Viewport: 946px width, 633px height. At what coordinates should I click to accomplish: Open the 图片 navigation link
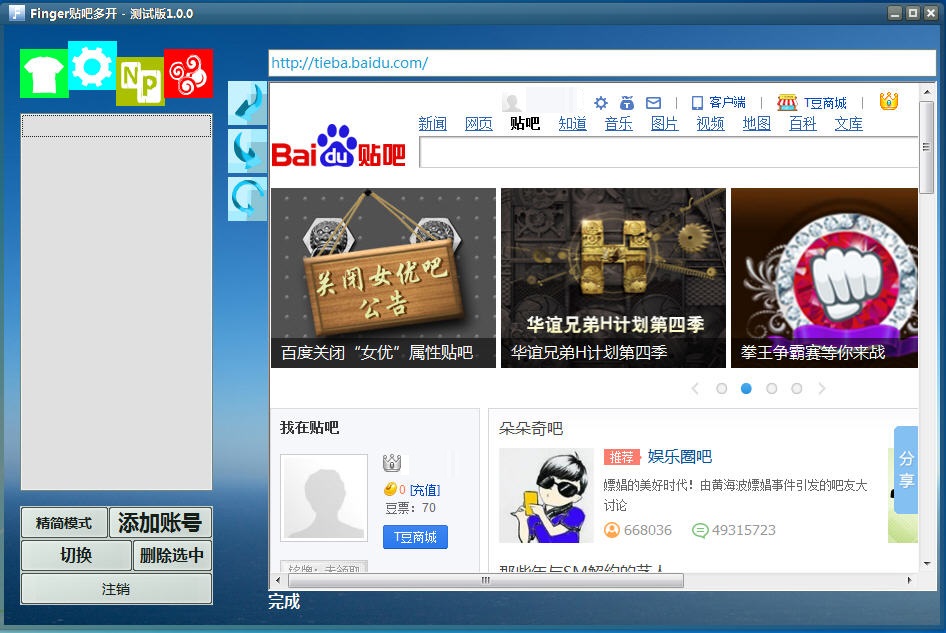(664, 124)
